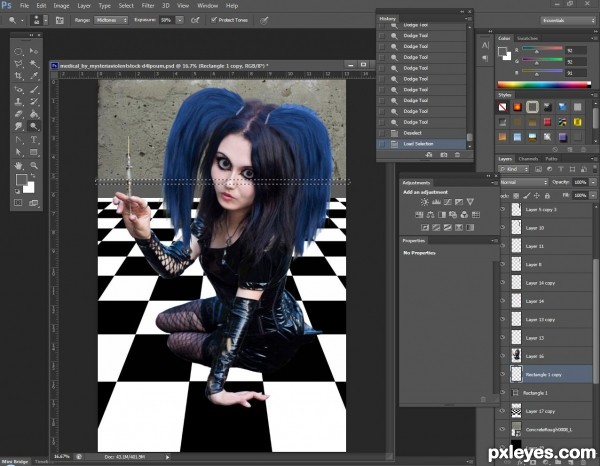This screenshot has width=600, height=466.
Task: Swap foreground and background colors
Action: click(x=33, y=176)
